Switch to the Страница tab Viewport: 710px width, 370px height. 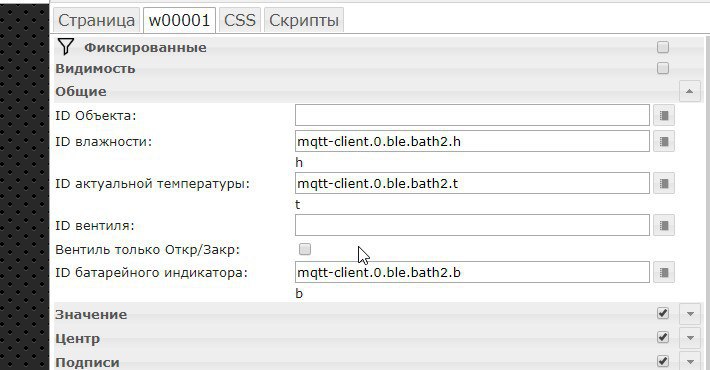coord(96,20)
